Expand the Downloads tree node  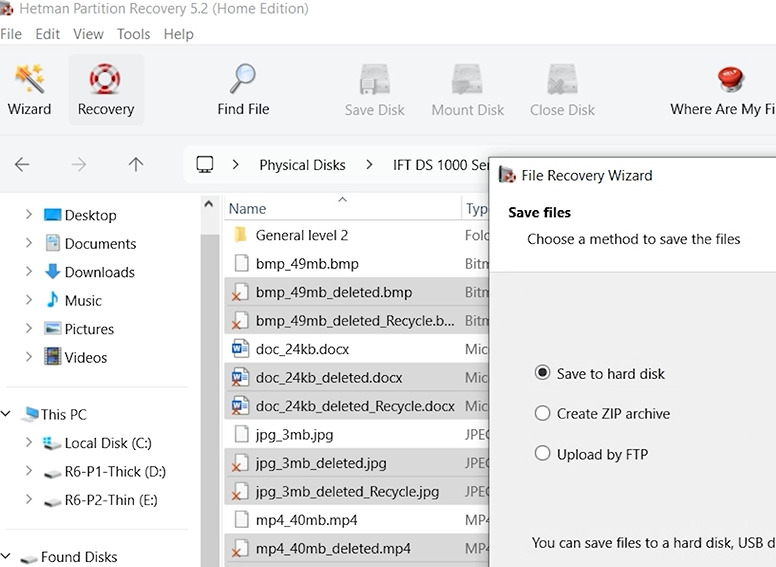(x=29, y=271)
